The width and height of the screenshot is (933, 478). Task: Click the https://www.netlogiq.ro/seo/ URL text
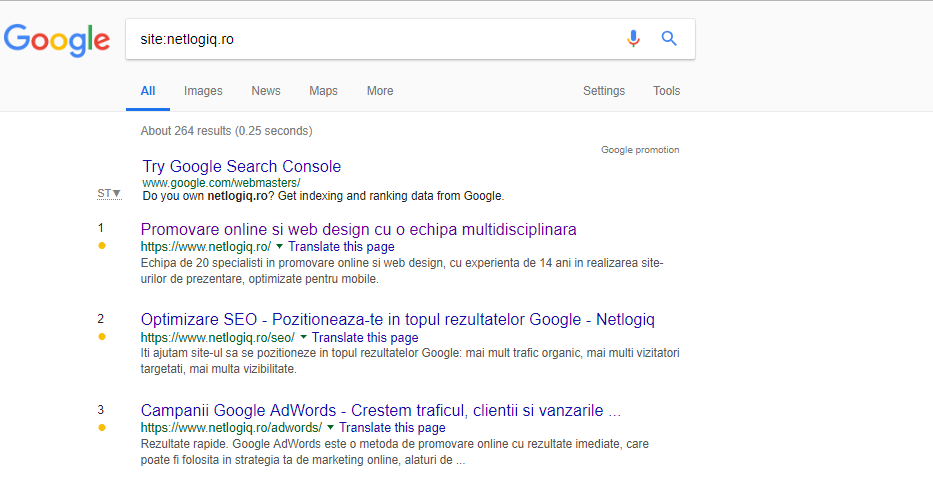218,338
